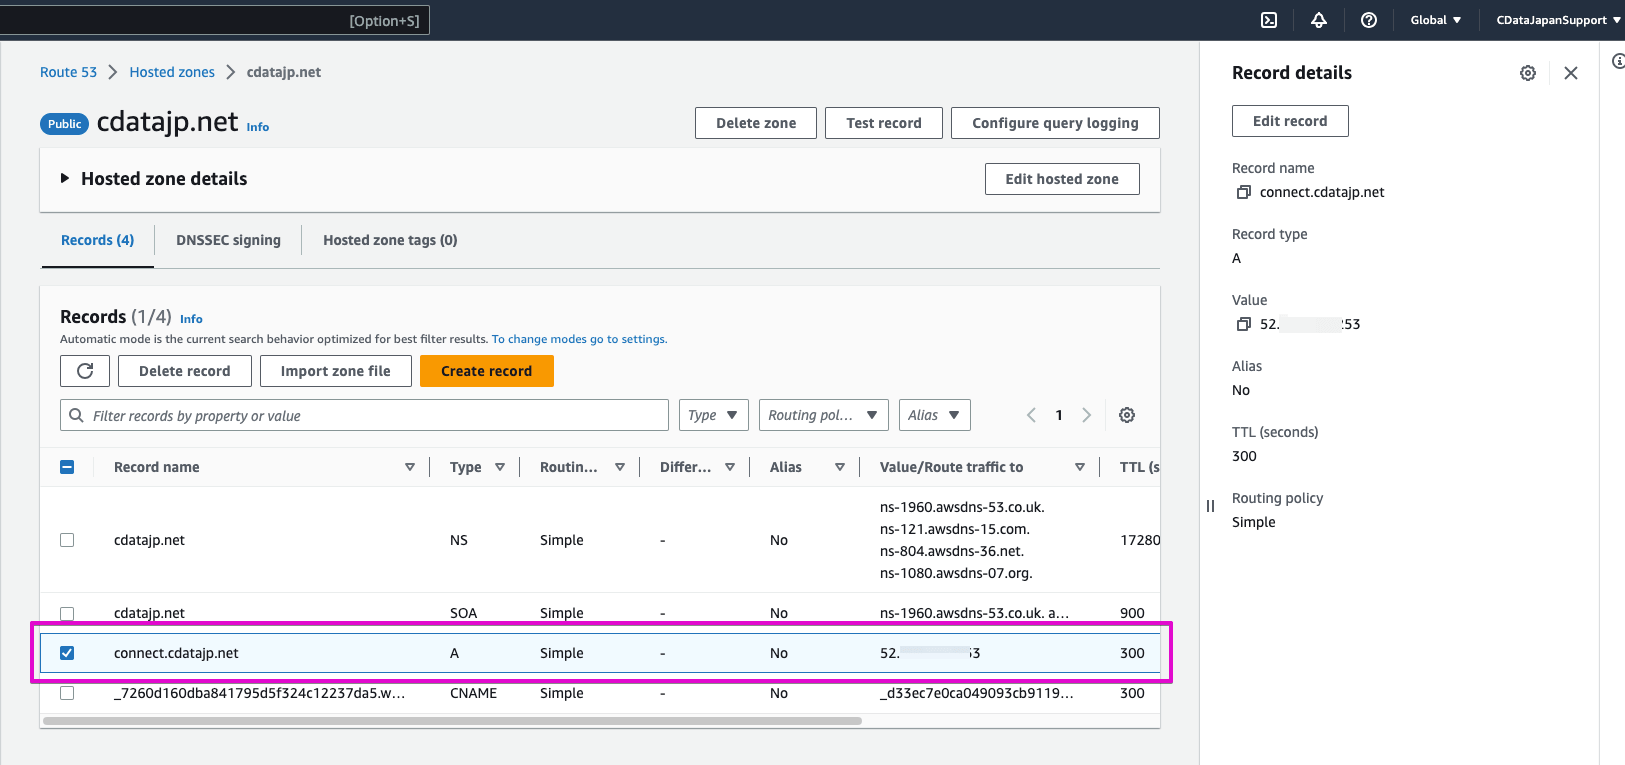Go to the next records page
The image size is (1625, 765).
(x=1087, y=415)
